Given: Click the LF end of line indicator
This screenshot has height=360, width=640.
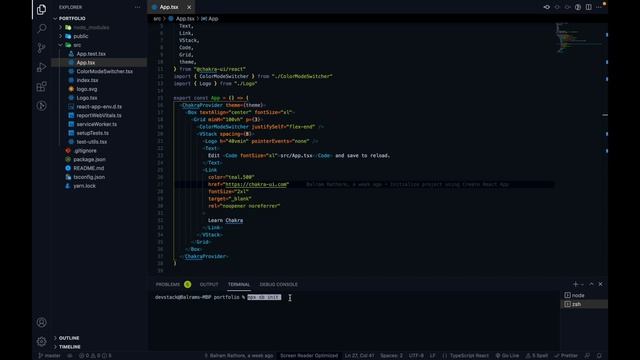Looking at the screenshot, I should point(433,356).
